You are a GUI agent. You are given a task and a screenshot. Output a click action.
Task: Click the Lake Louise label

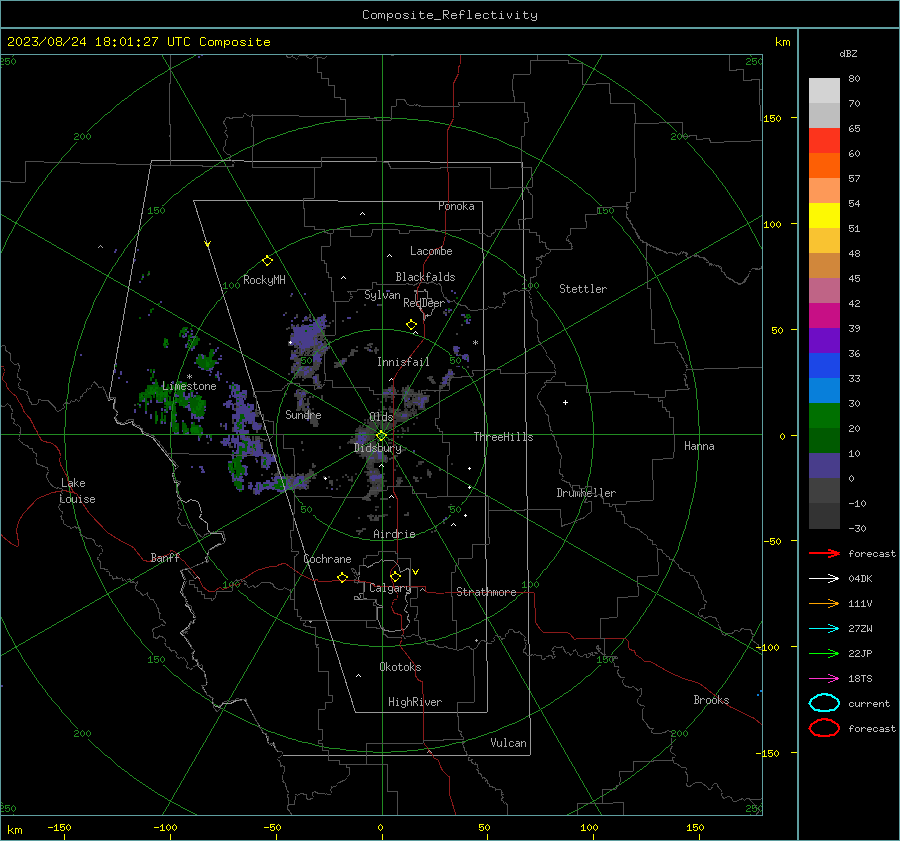click(x=77, y=491)
